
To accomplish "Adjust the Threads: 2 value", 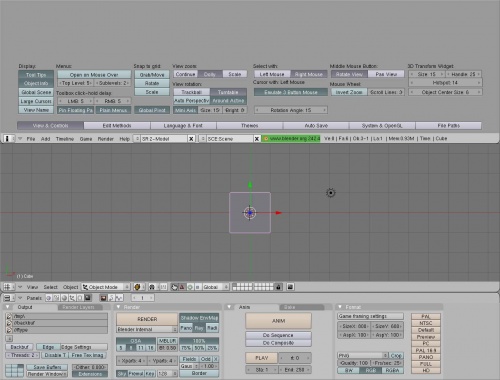I will click(x=23, y=355).
